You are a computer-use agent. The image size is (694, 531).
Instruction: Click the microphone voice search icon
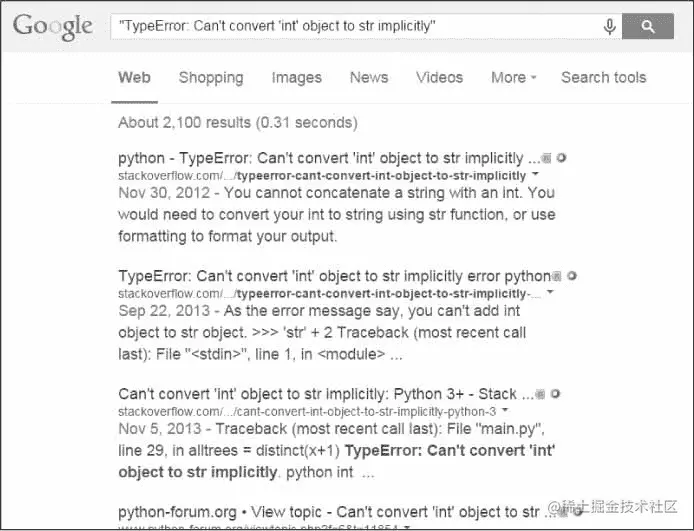[609, 27]
